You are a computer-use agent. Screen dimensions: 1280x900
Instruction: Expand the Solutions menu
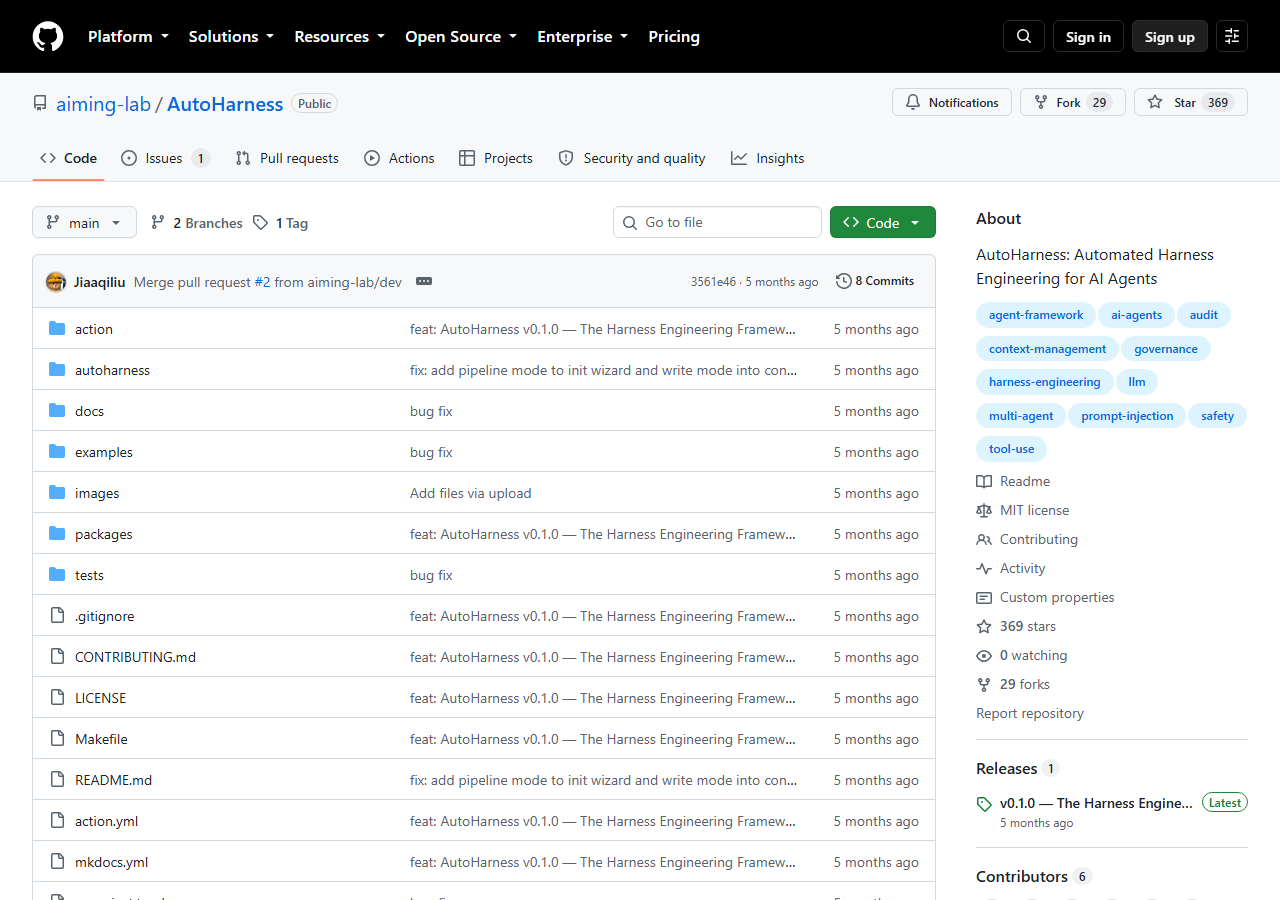coord(231,37)
